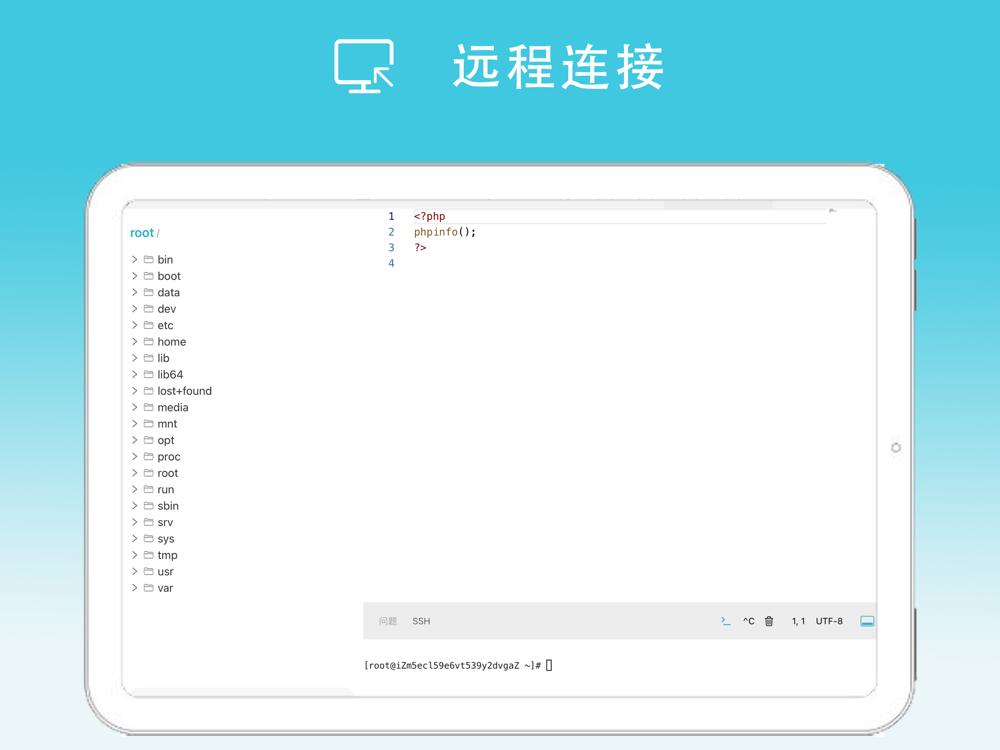Select the media folder icon
This screenshot has height=750, width=1000.
pyautogui.click(x=149, y=407)
